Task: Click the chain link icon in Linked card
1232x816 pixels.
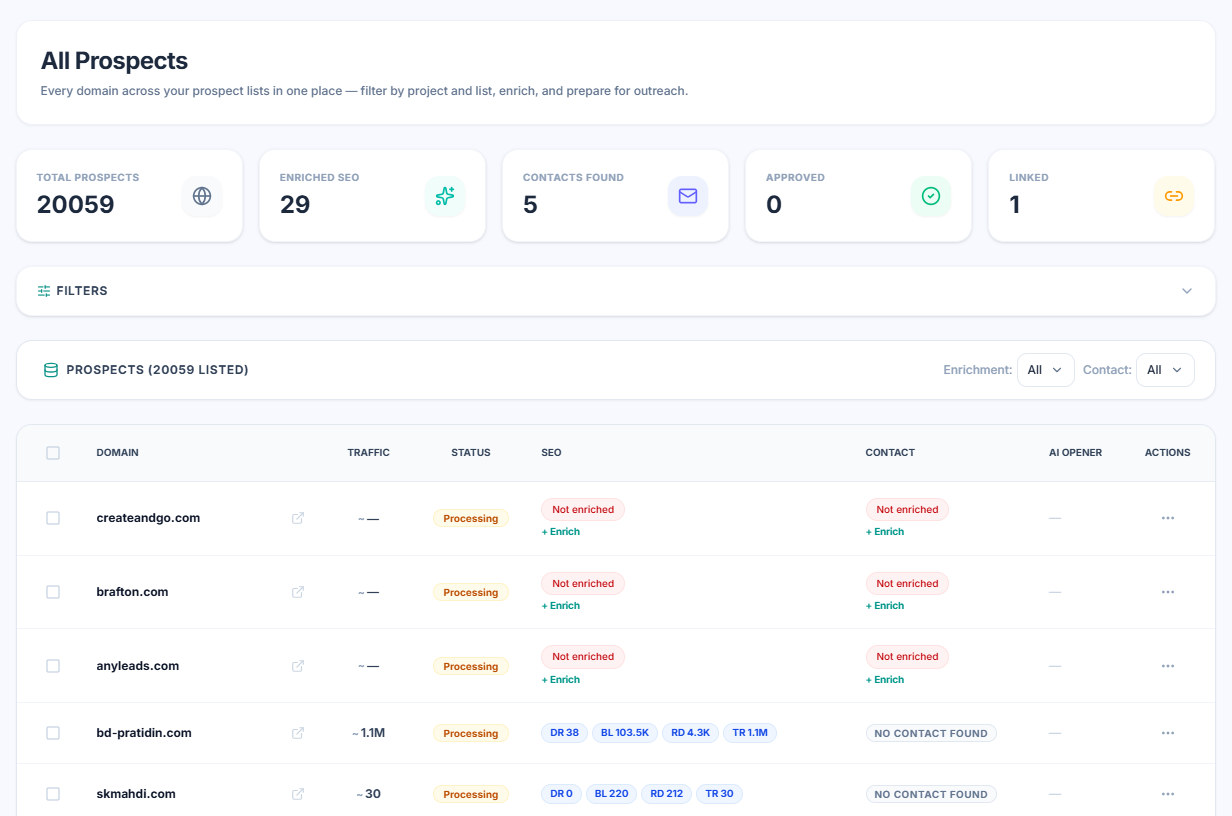Action: [x=1174, y=196]
